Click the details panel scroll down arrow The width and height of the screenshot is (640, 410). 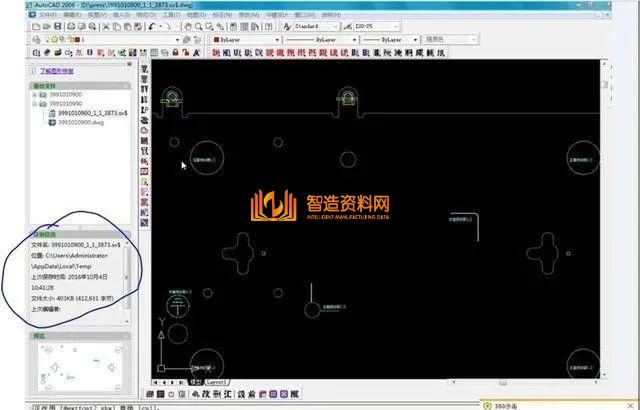[127, 321]
